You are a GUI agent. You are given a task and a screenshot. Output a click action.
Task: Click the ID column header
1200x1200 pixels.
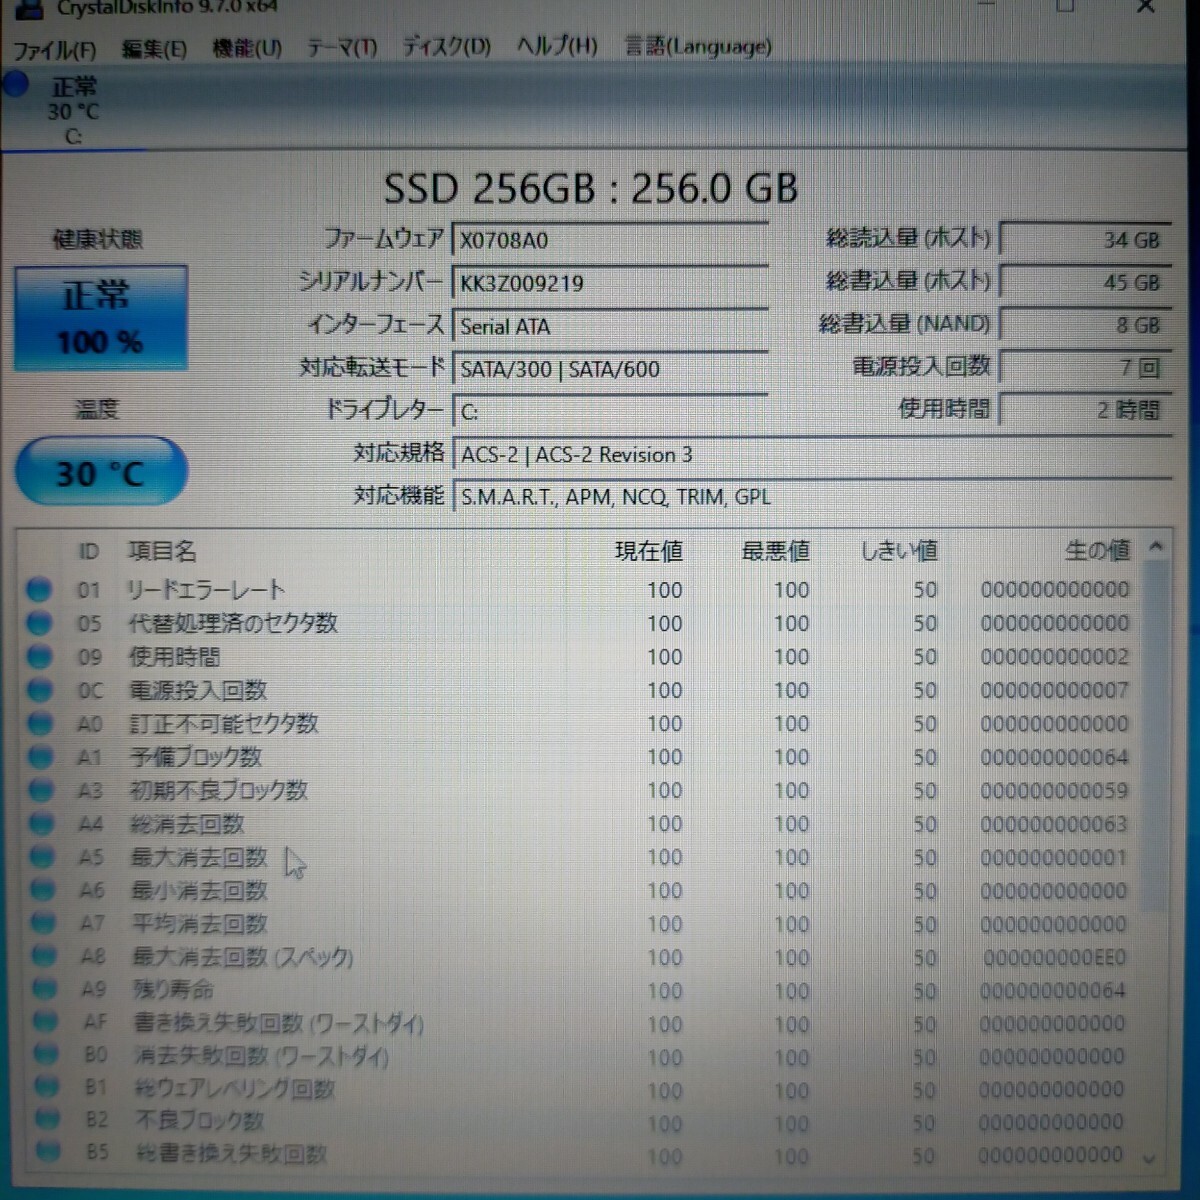tap(89, 551)
